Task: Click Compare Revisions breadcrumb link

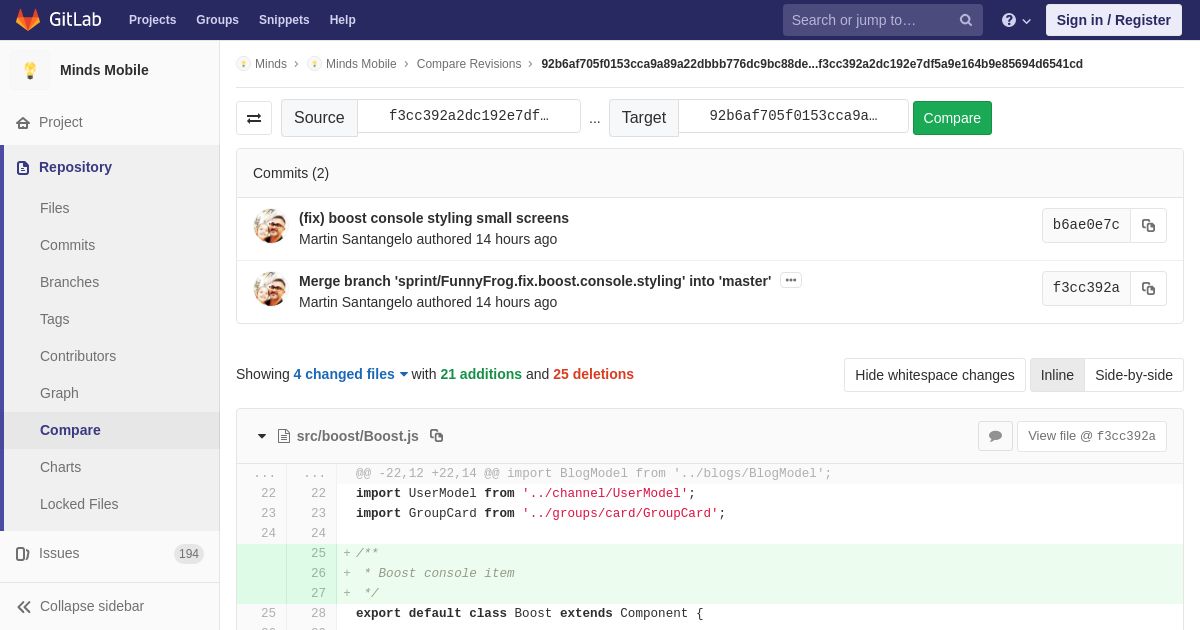Action: point(469,64)
